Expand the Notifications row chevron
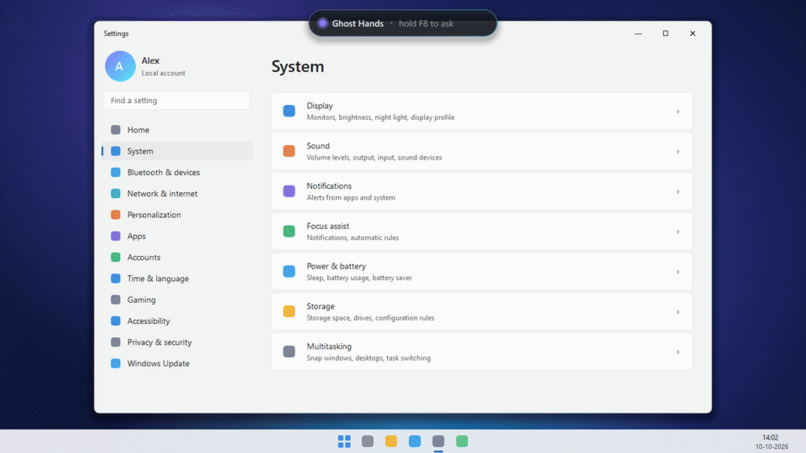806x453 pixels. point(677,192)
